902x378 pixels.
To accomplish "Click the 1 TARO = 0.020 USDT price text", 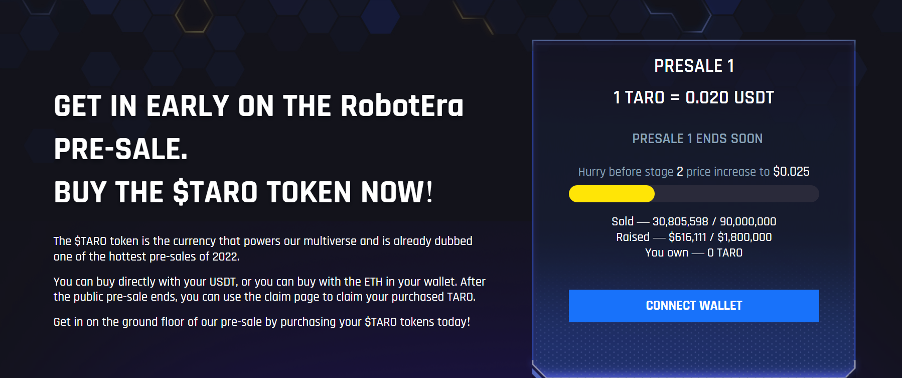I will click(x=694, y=98).
